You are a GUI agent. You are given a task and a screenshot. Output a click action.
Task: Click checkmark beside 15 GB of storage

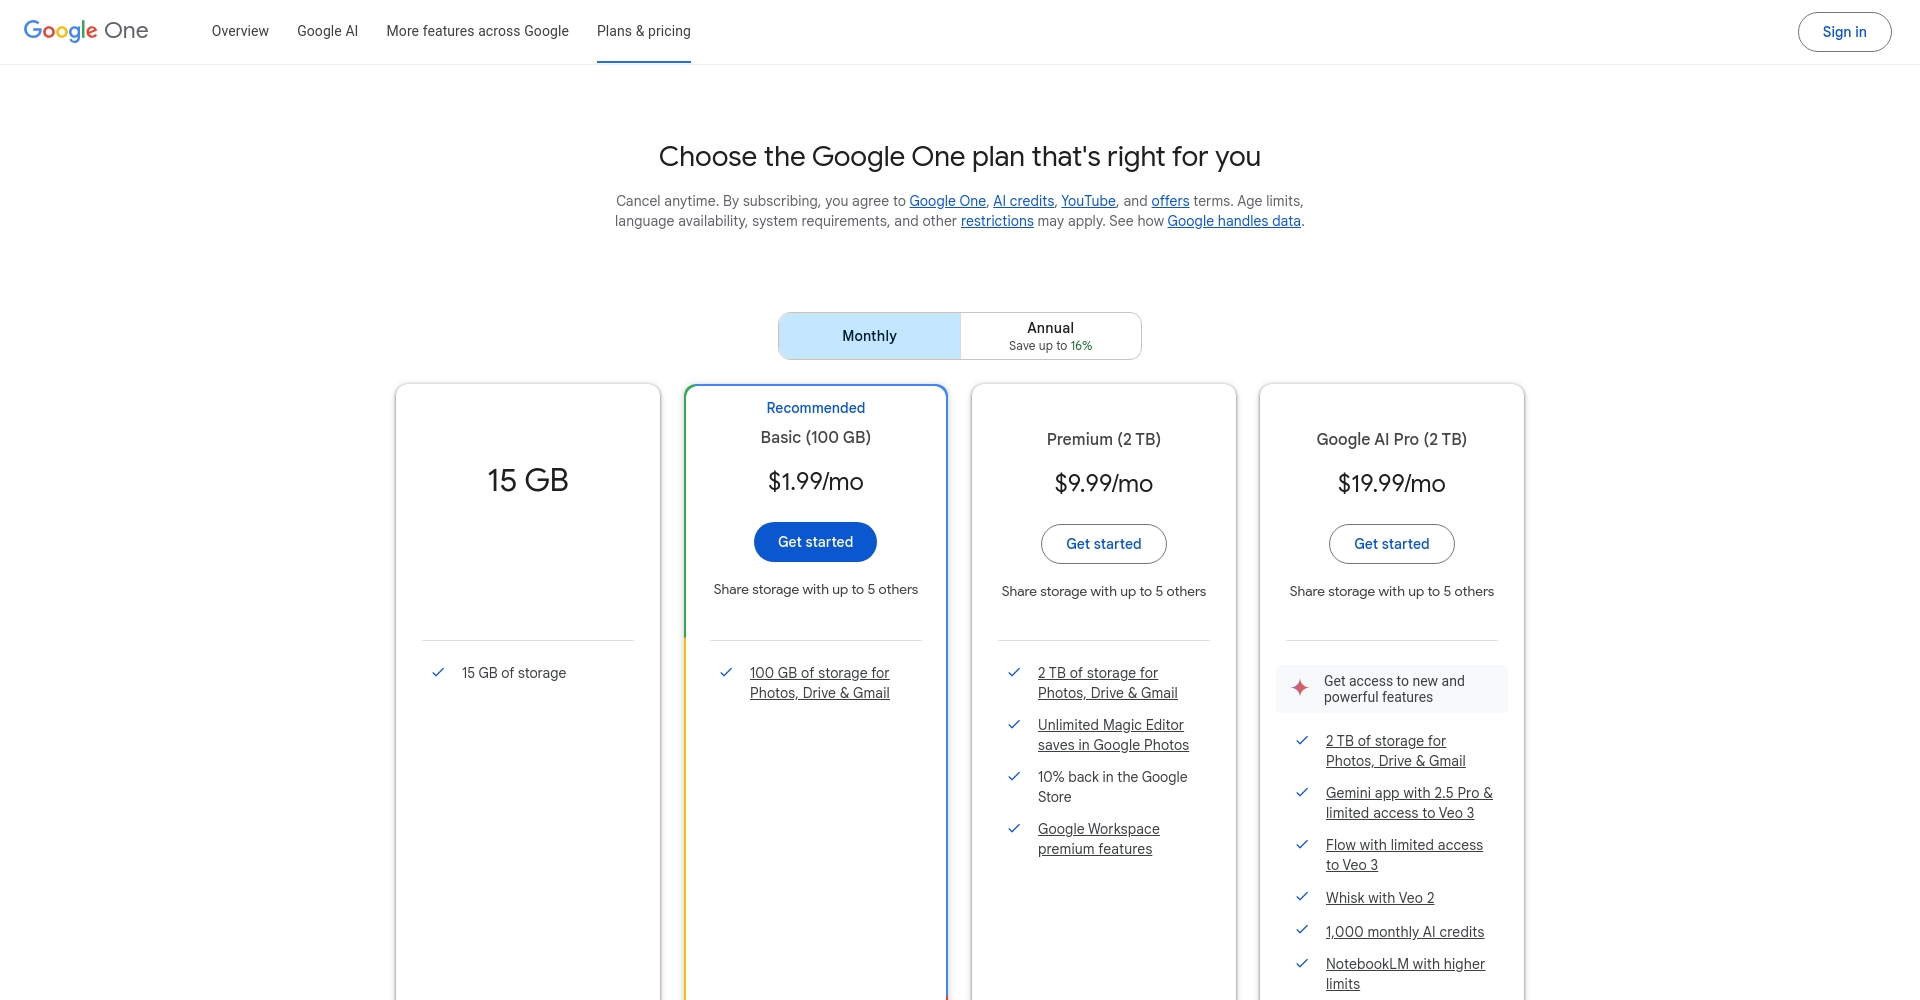(438, 673)
